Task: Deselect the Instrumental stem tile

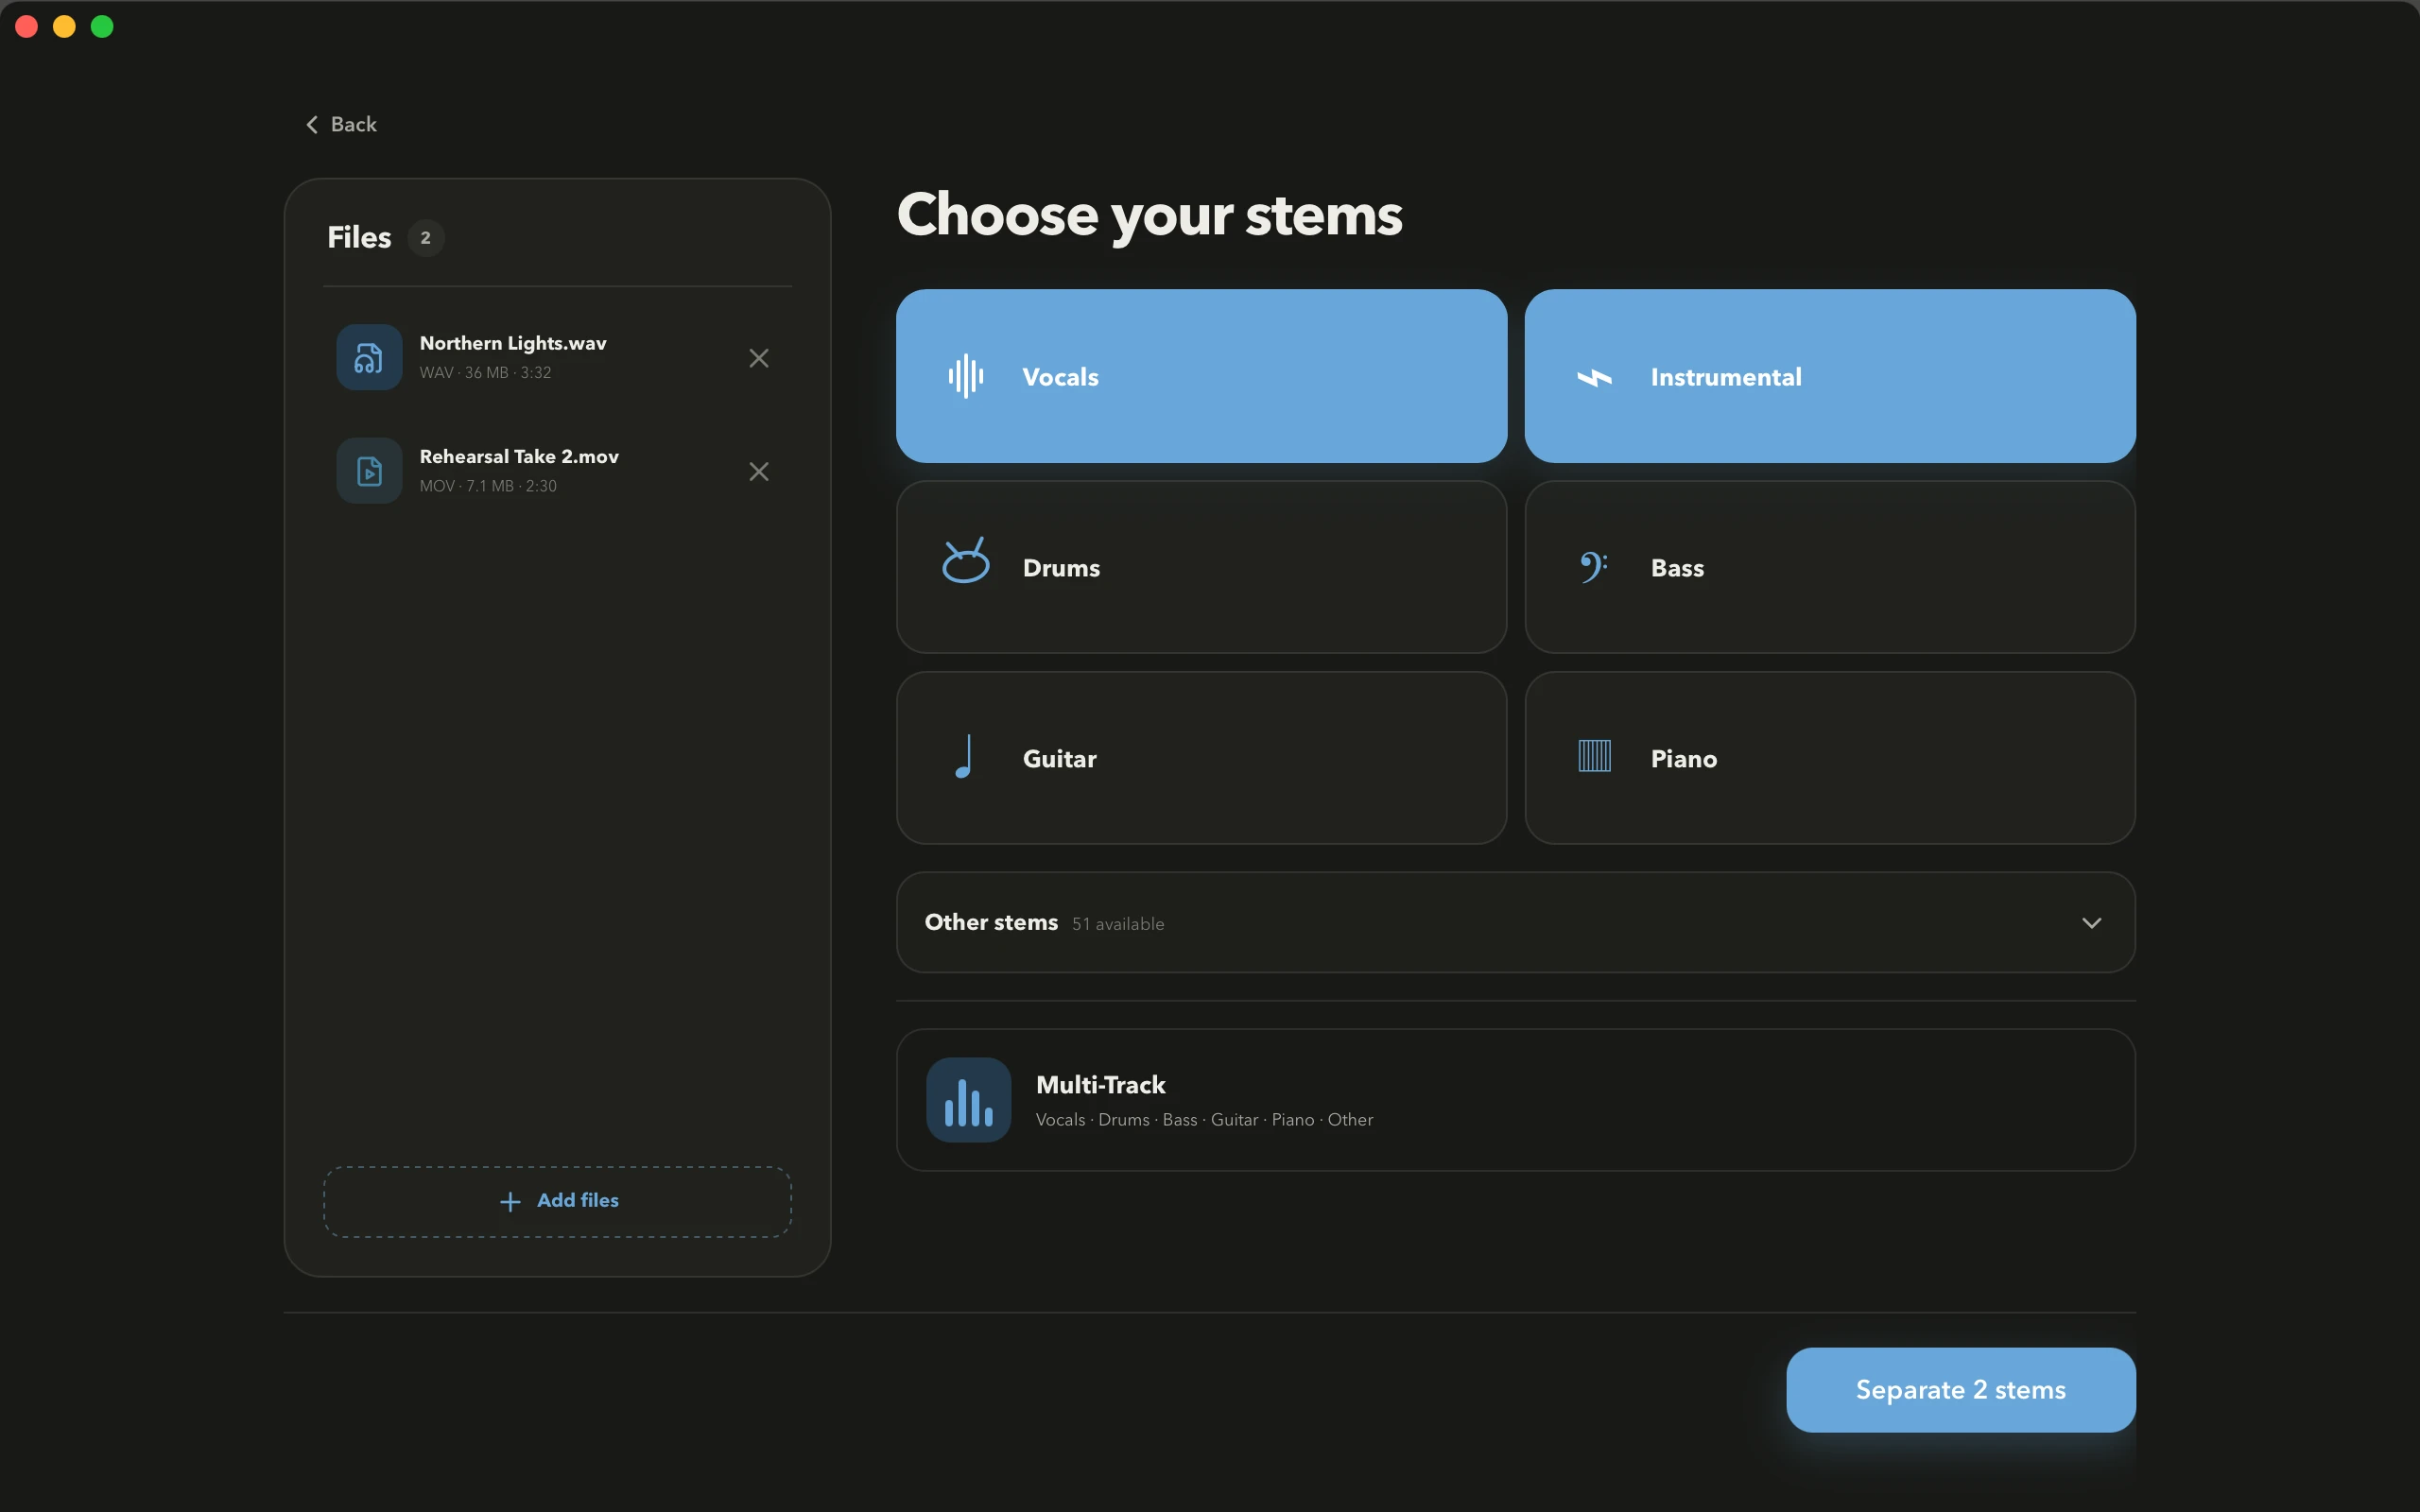Action: click(1829, 376)
